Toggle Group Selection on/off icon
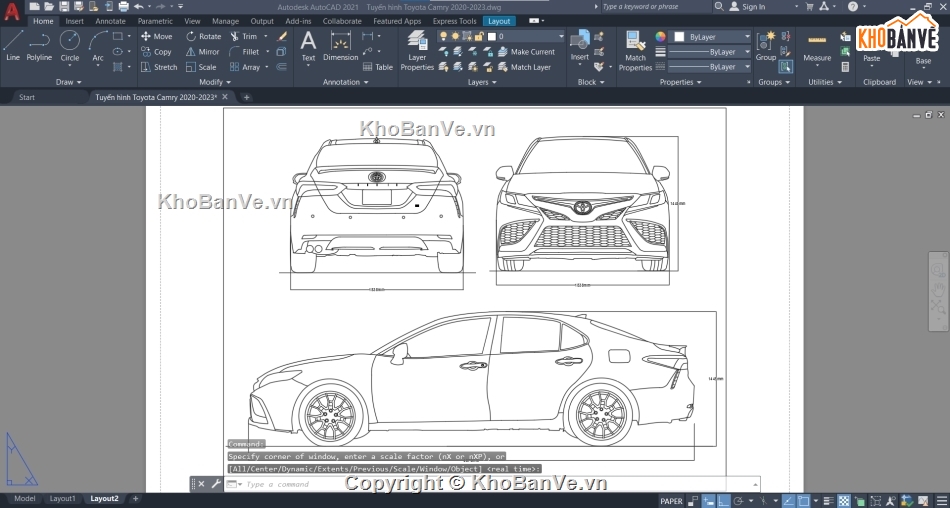This screenshot has height=508, width=950. point(786,67)
